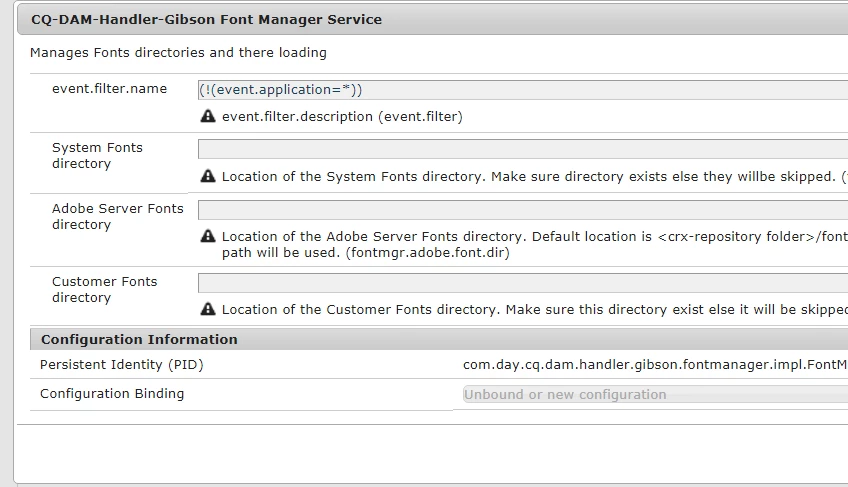
Task: Click the Adobe Server Fonts directory label
Action: point(117,216)
